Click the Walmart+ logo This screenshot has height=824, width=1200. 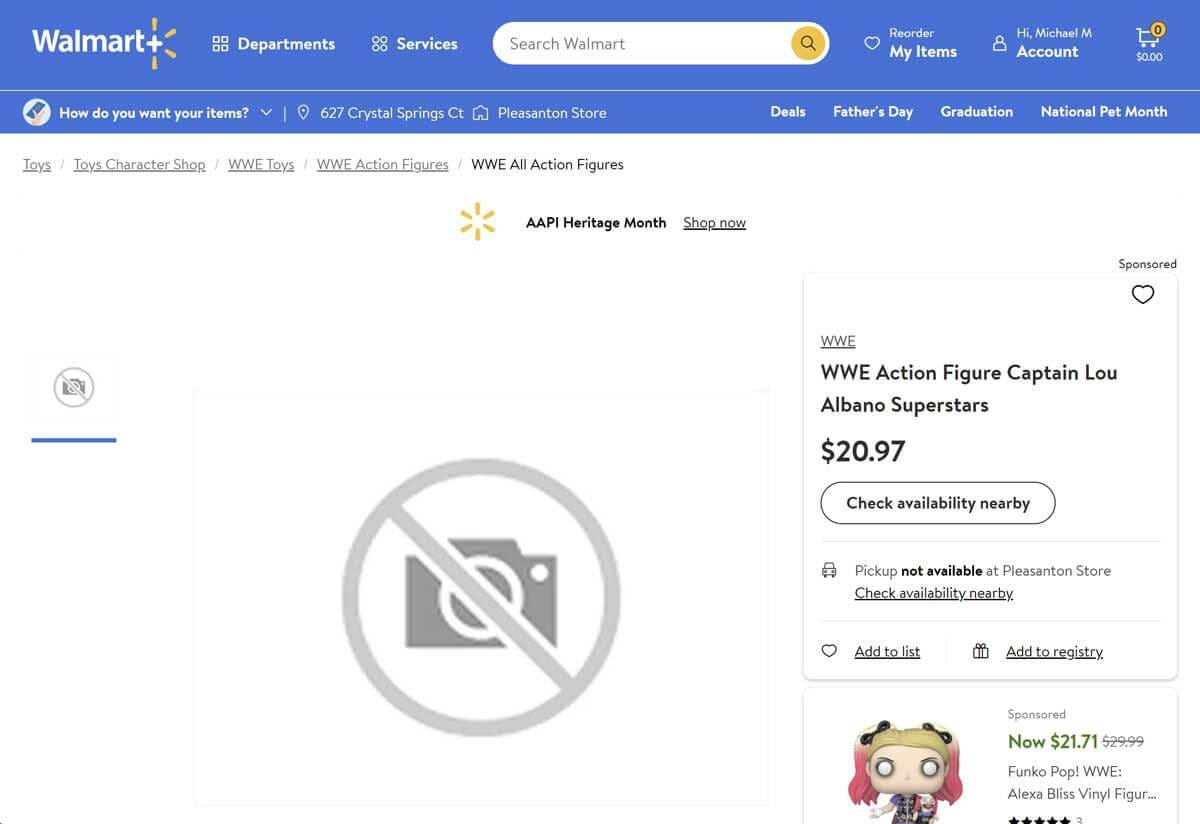[104, 43]
